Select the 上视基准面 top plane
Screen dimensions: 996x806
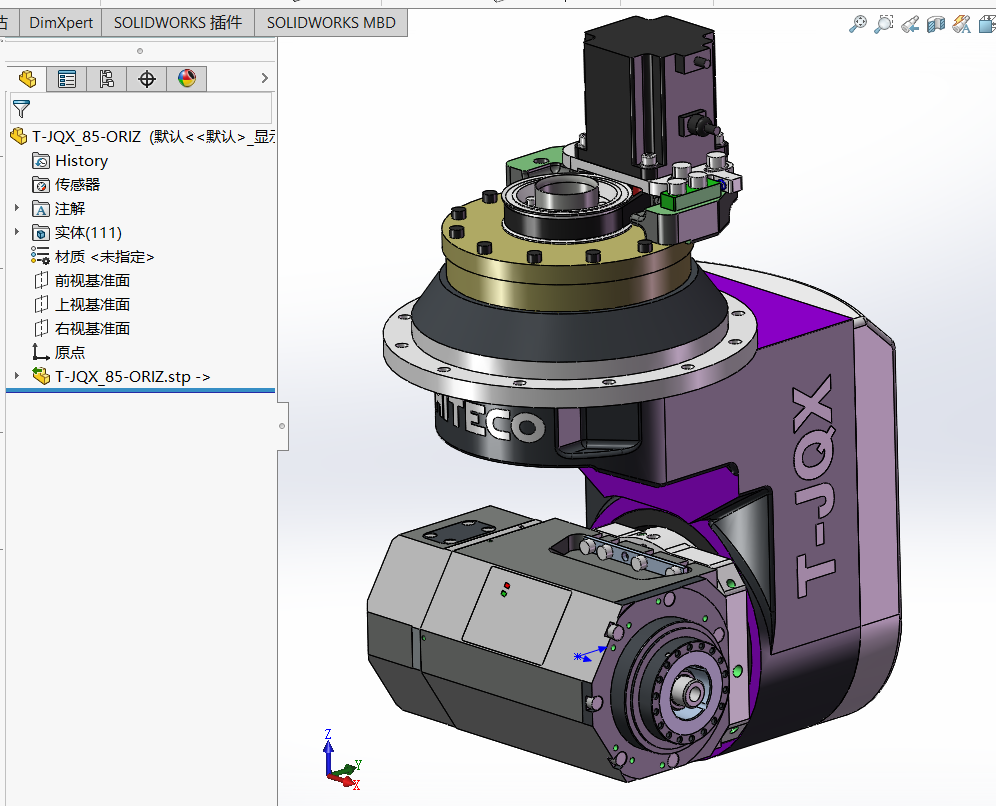click(x=93, y=305)
